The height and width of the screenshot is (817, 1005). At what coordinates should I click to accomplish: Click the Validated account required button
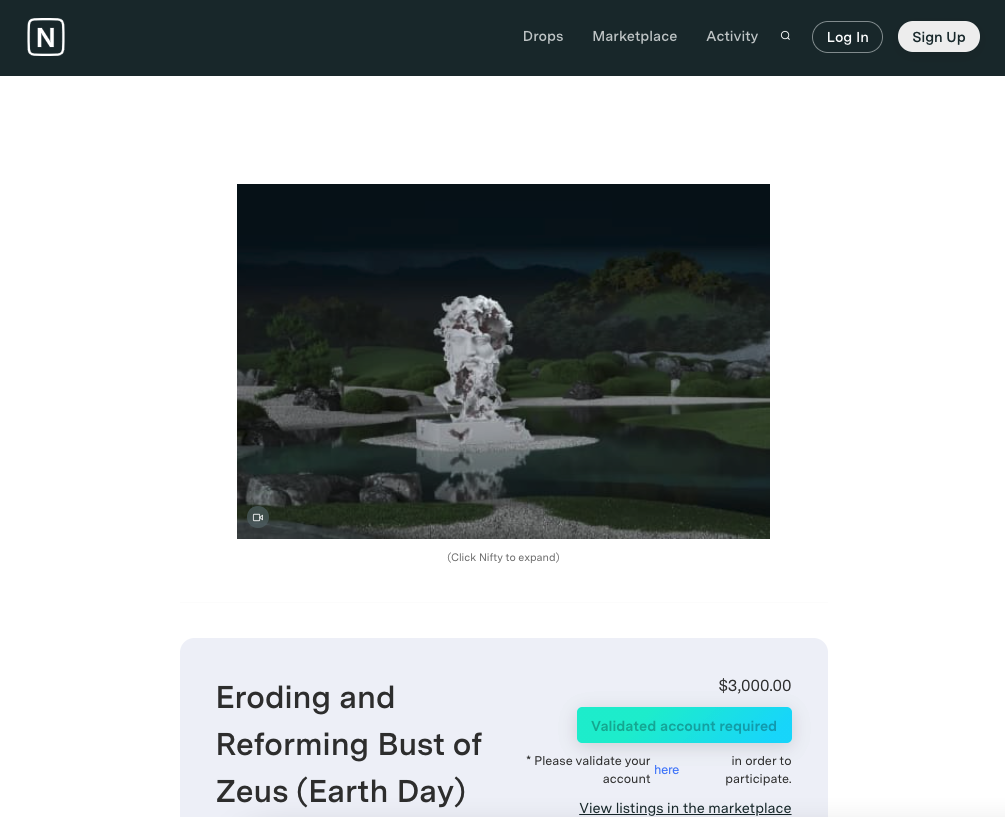coord(684,725)
